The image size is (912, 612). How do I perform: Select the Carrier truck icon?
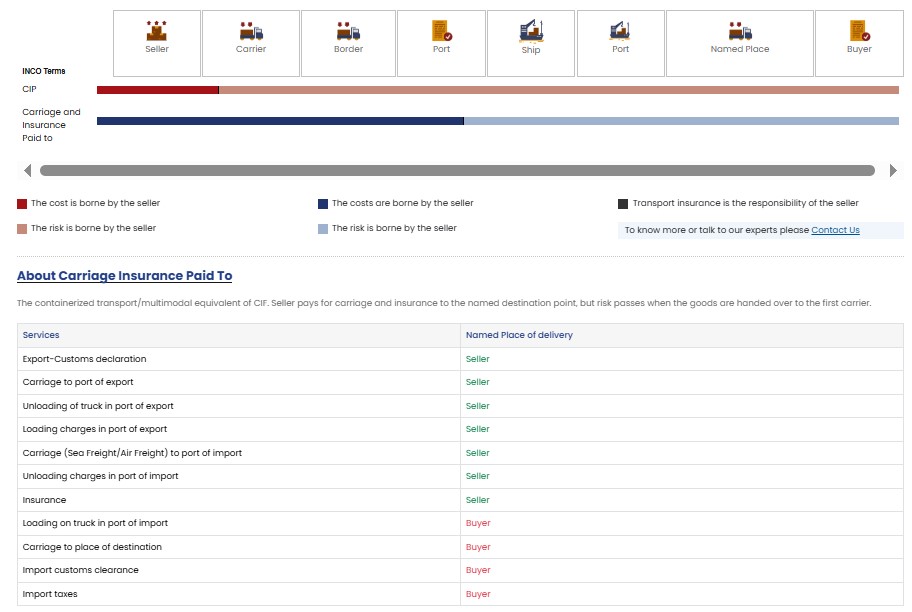tap(251, 31)
